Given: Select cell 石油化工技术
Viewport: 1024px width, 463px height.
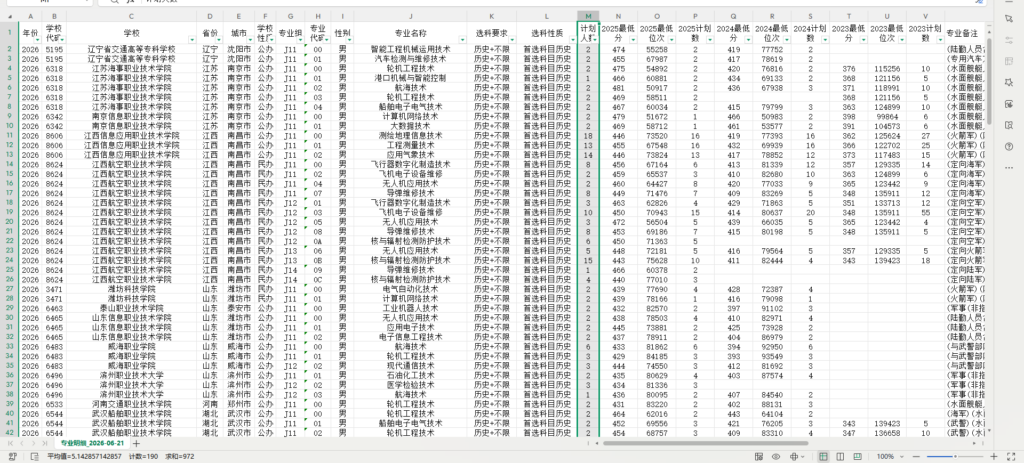Looking at the screenshot, I should [410, 375].
